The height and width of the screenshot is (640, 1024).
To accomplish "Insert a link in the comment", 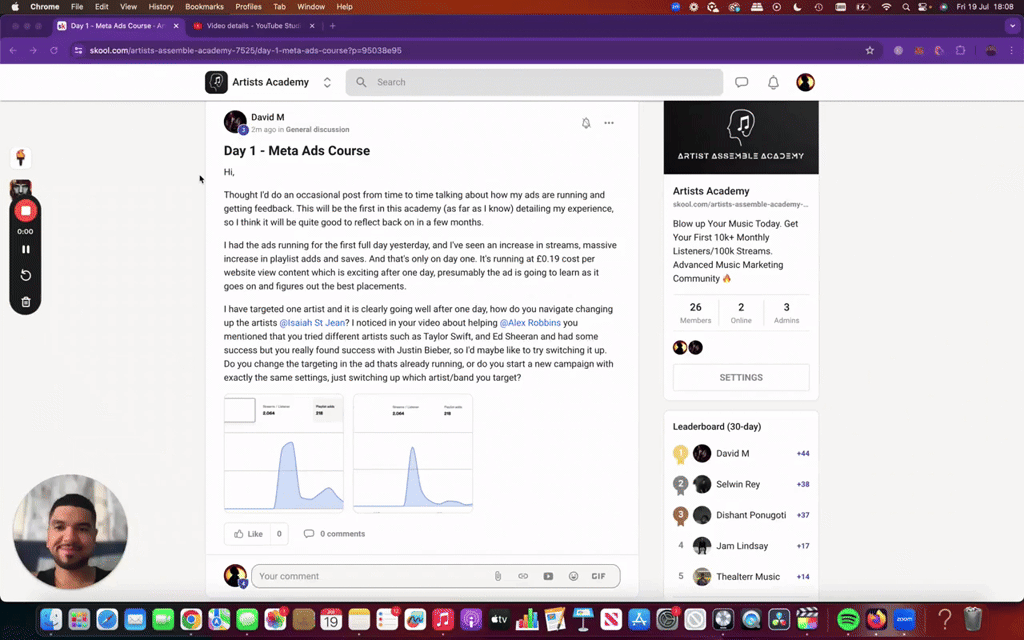I will pos(523,576).
